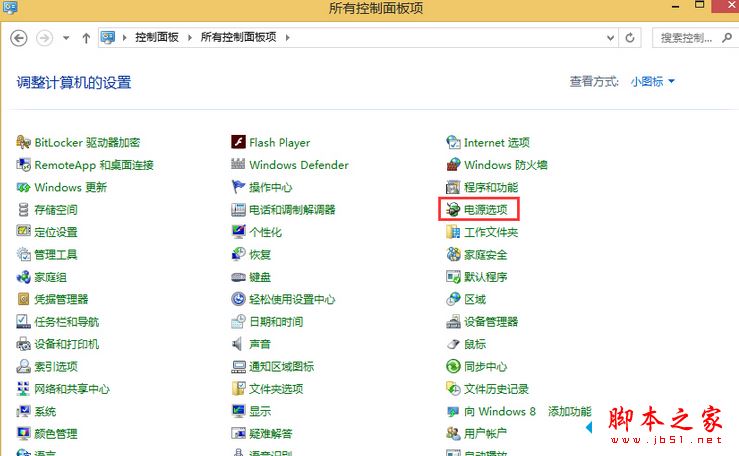The image size is (739, 456).
Task: Click the 区域 link
Action: pos(475,300)
